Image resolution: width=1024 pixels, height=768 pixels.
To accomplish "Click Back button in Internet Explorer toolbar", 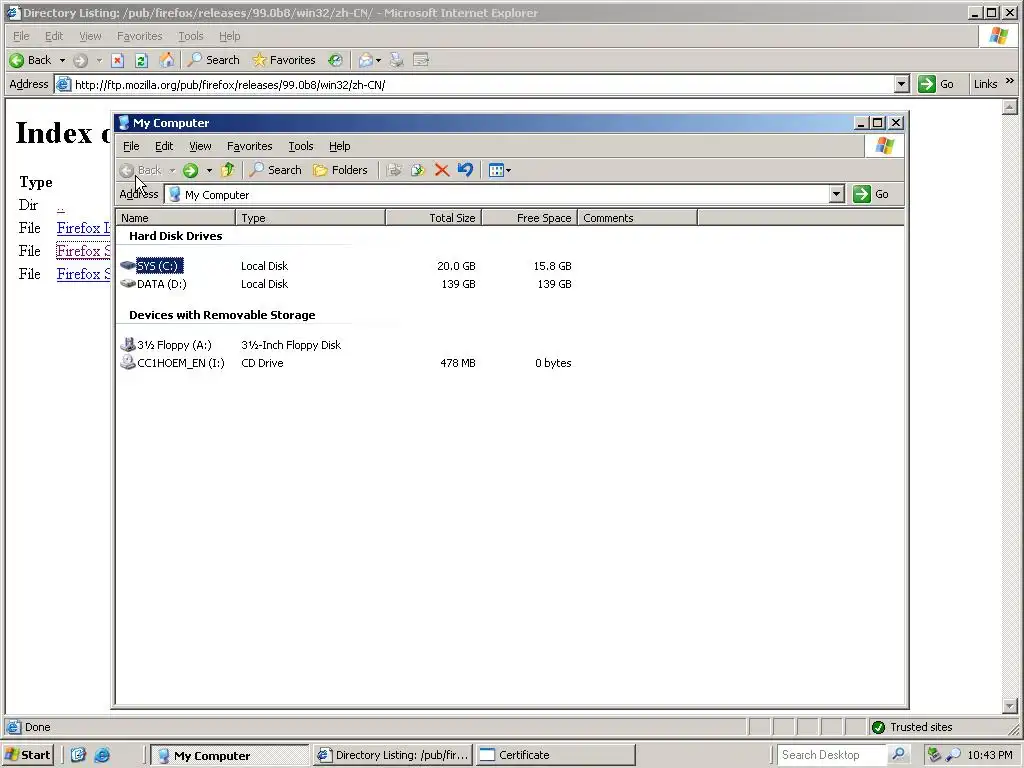I will [x=30, y=60].
